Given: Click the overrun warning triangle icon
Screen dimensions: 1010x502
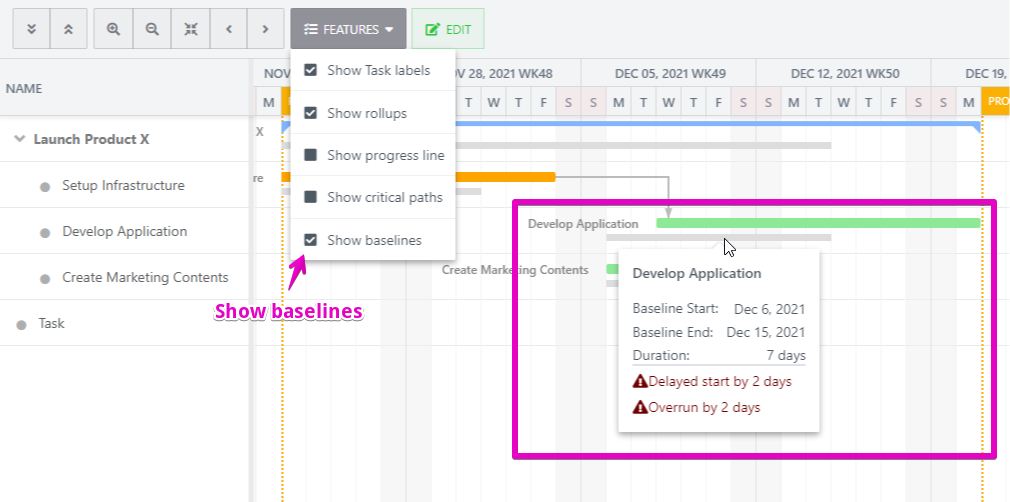Looking at the screenshot, I should pyautogui.click(x=640, y=408).
